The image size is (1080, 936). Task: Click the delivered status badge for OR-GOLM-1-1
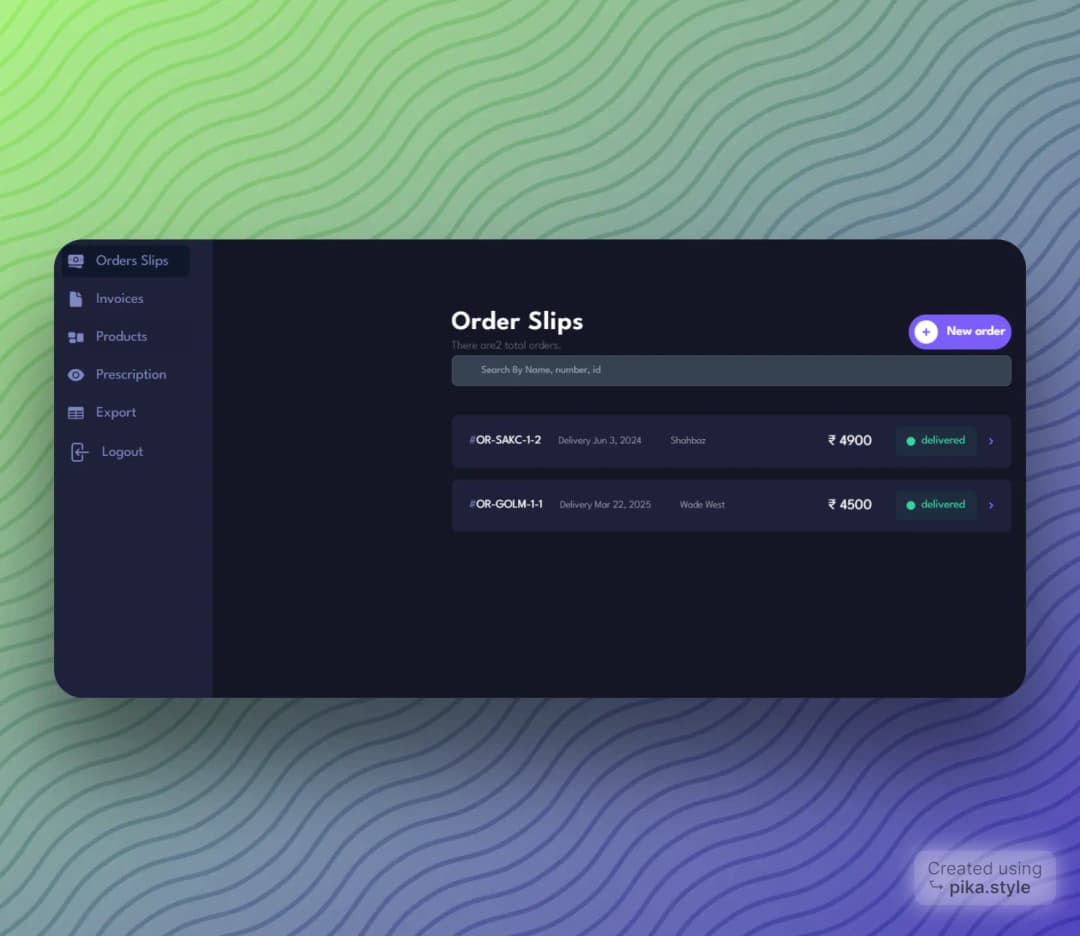click(936, 505)
